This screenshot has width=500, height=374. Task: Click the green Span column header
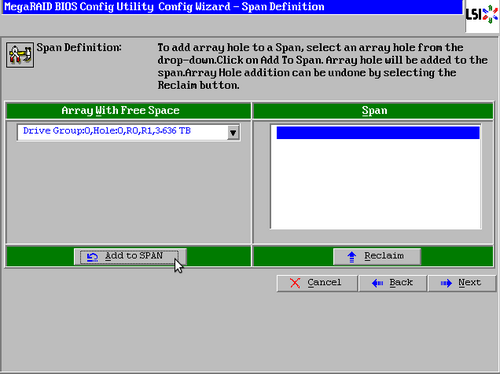tap(373, 111)
